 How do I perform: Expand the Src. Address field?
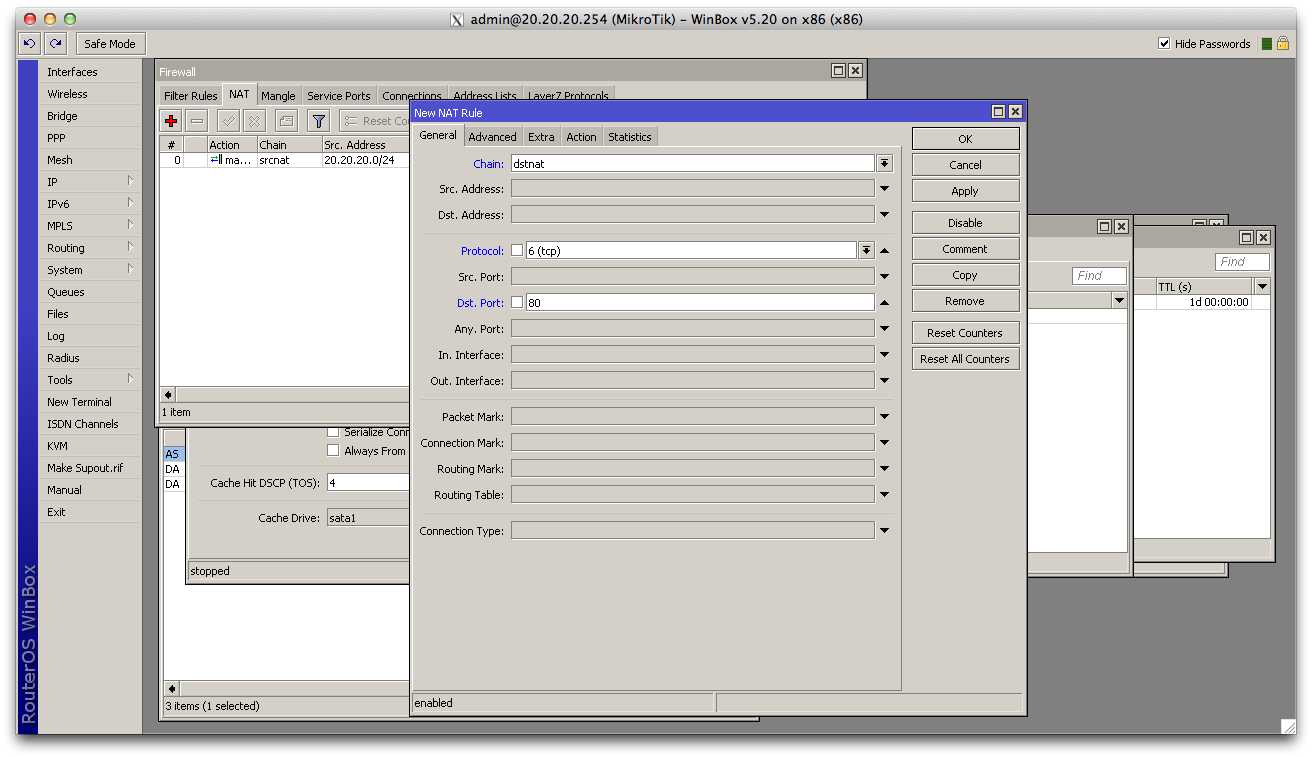pos(884,189)
